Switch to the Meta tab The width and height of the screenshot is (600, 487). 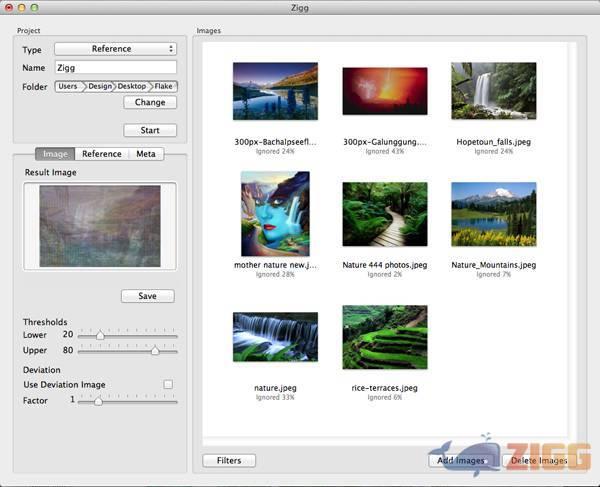pos(146,154)
